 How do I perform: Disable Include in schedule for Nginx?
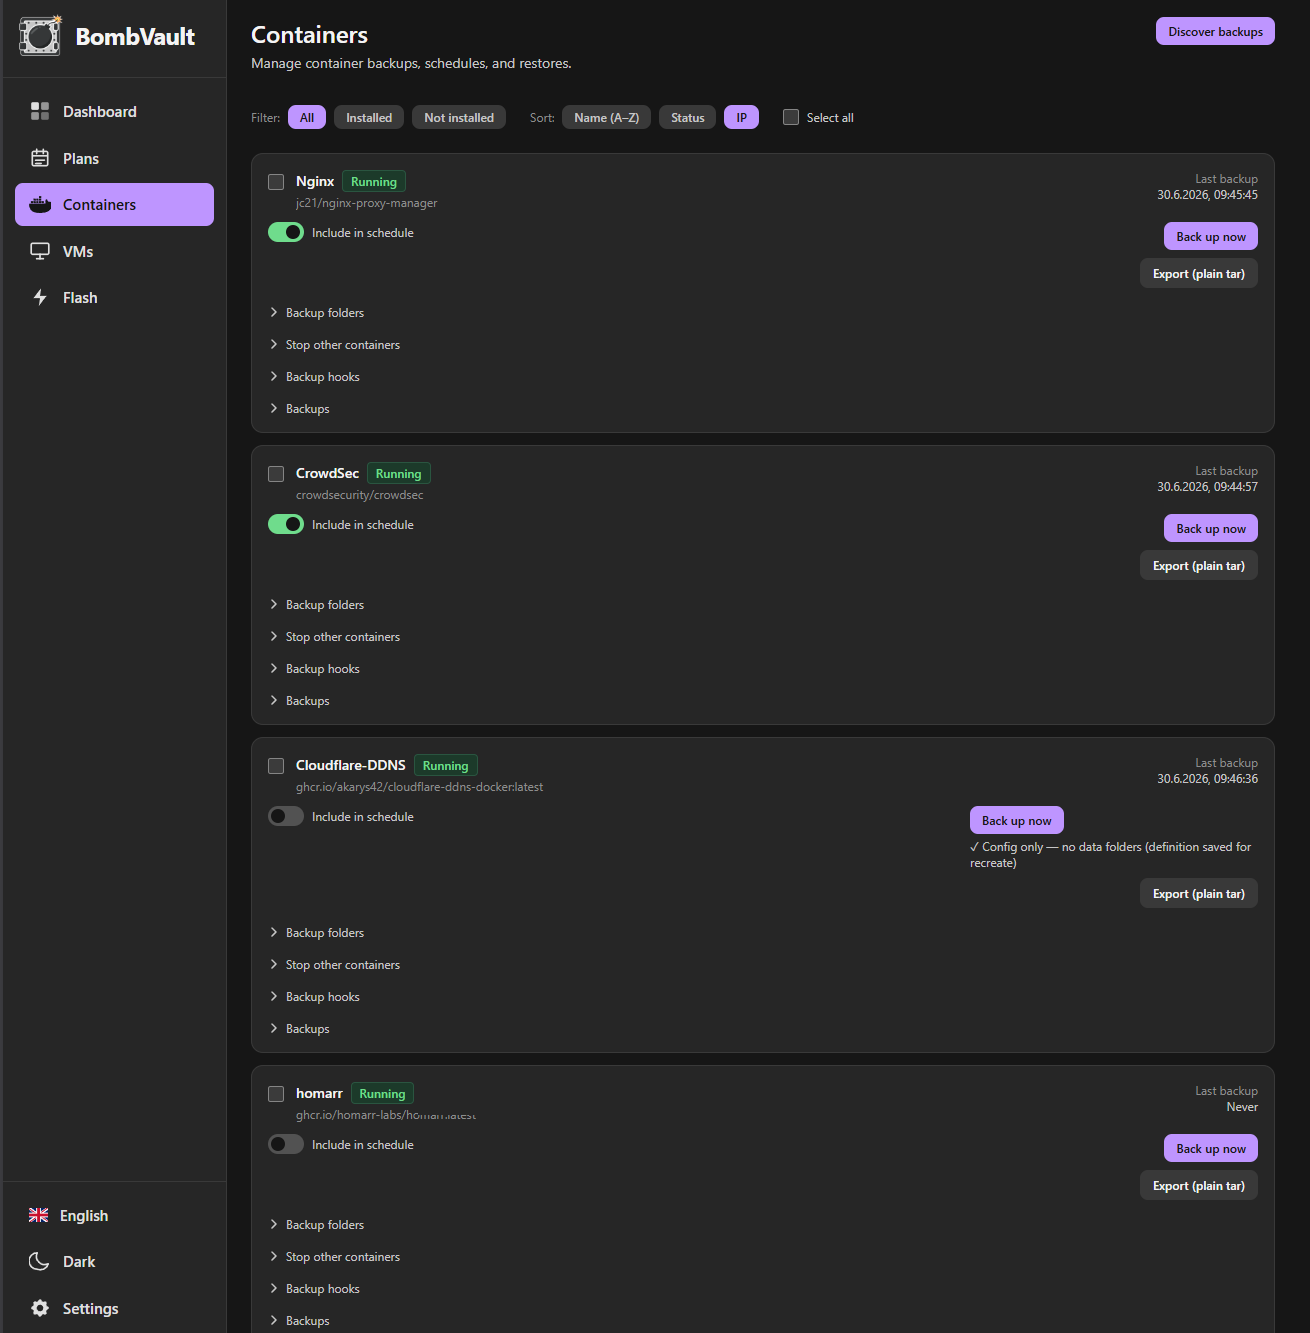(286, 232)
